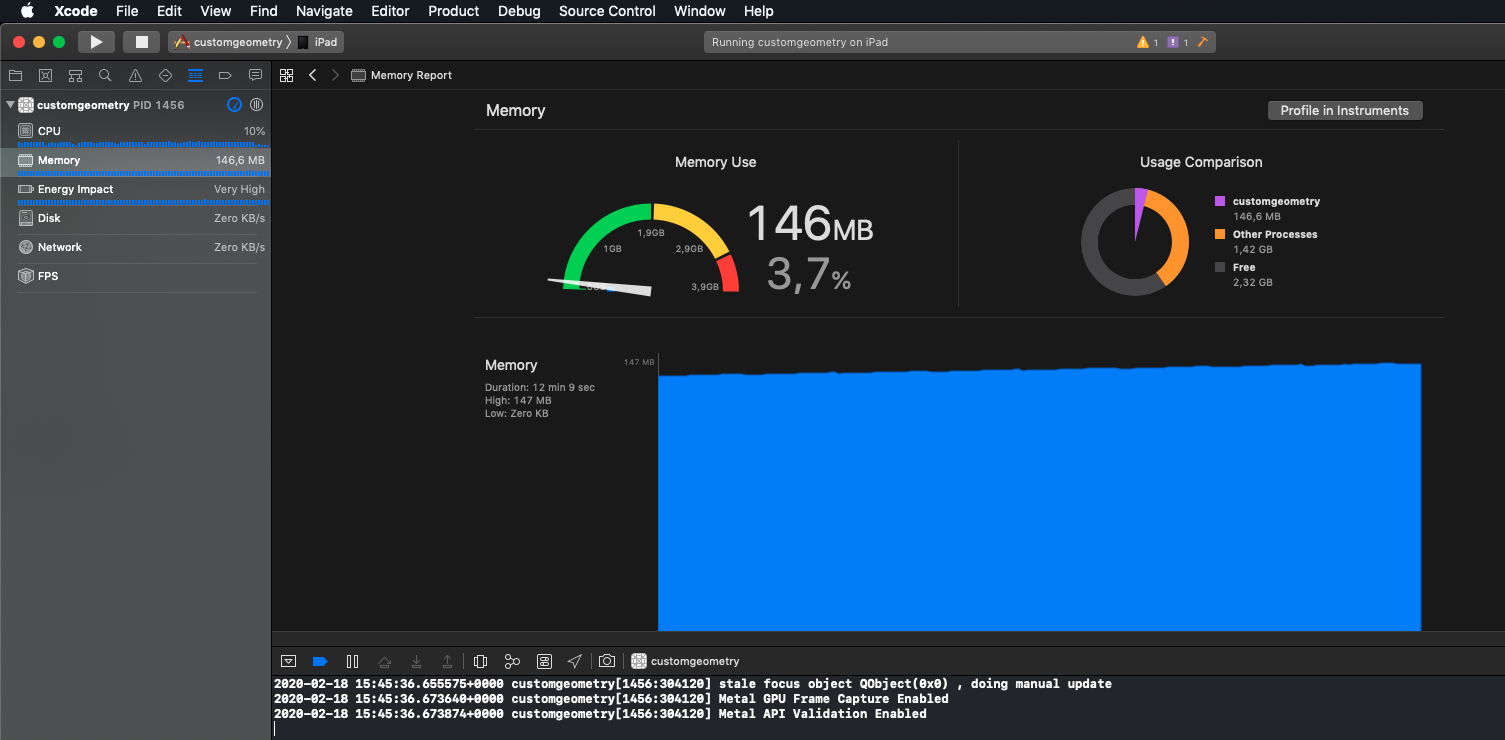This screenshot has height=740, width=1505.
Task: Capture GPU frame camera icon
Action: [607, 661]
